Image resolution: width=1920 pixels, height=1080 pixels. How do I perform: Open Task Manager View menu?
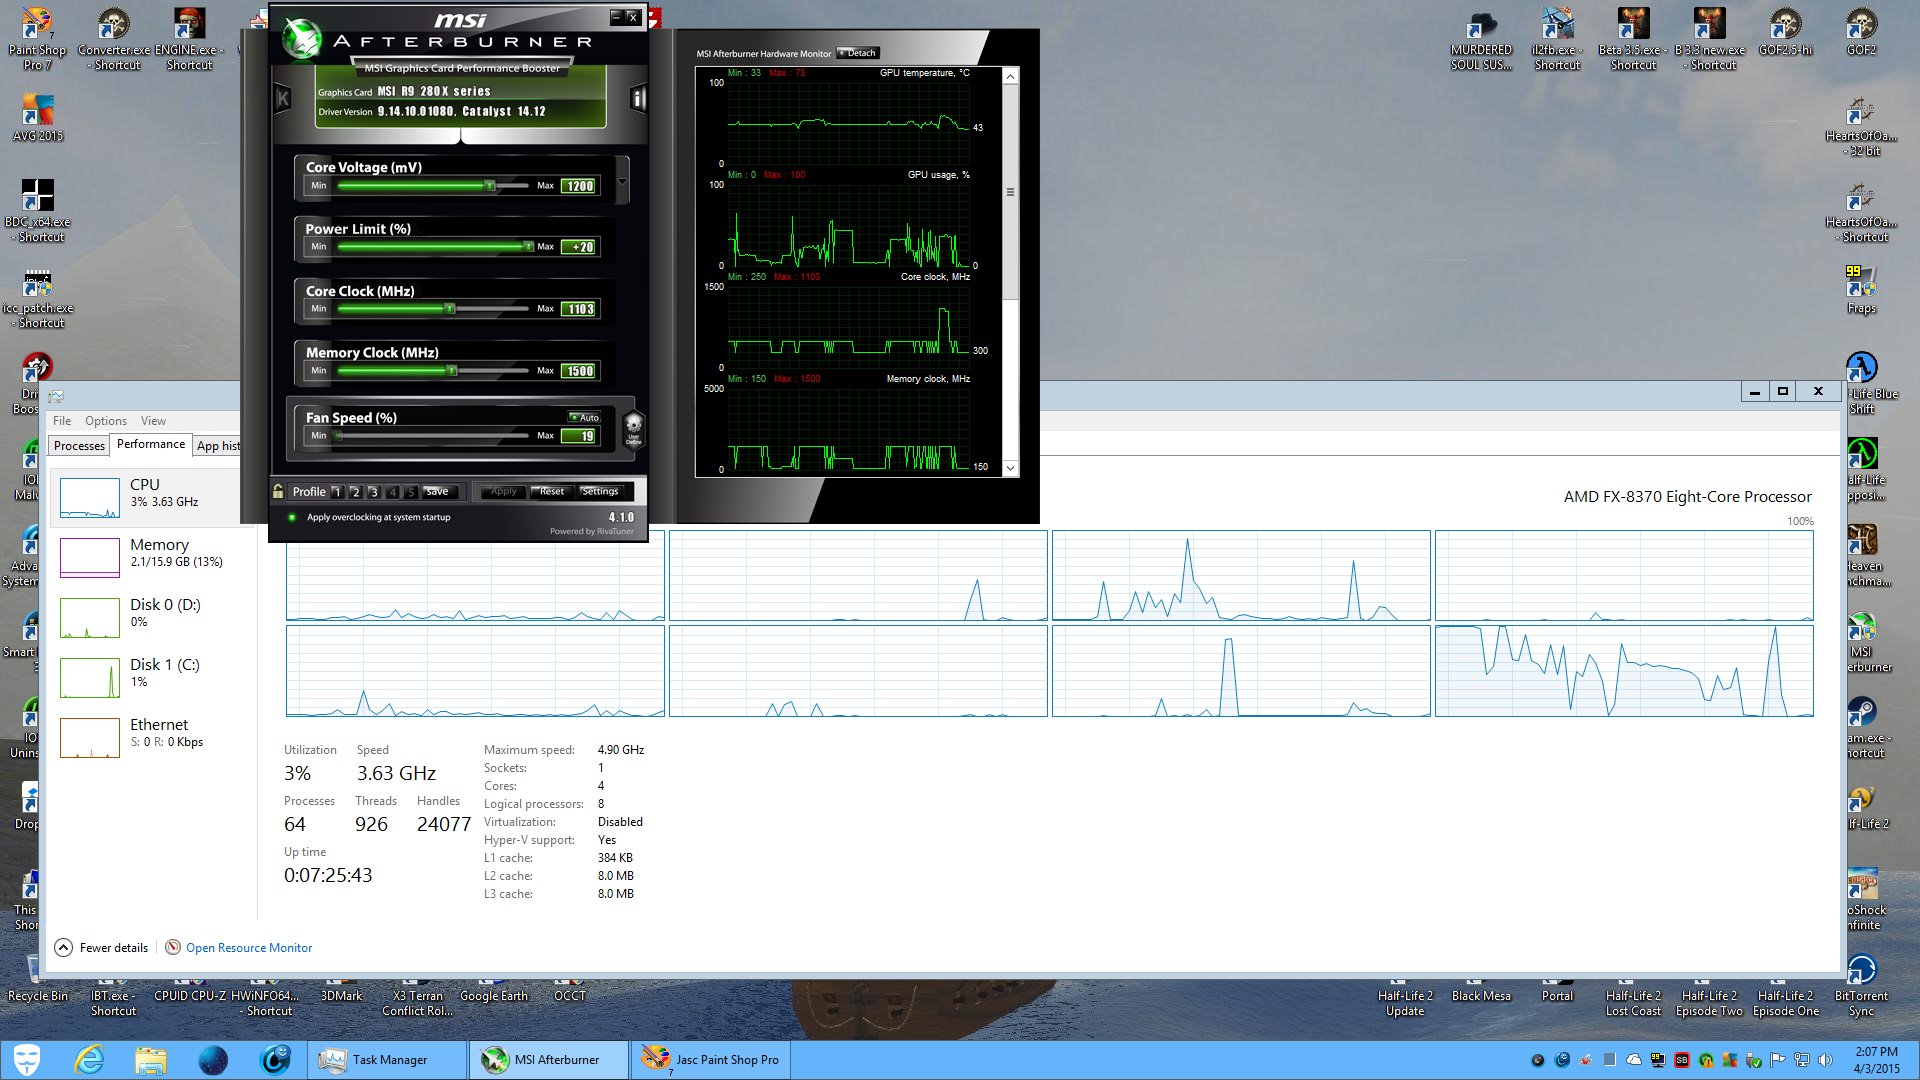coord(153,421)
